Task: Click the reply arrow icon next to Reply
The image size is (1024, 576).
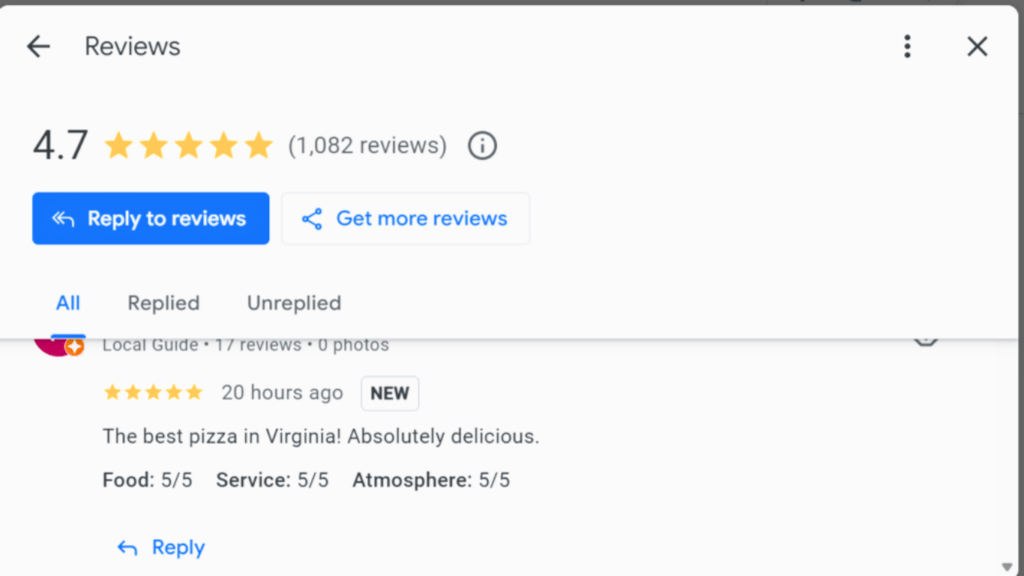Action: click(126, 547)
